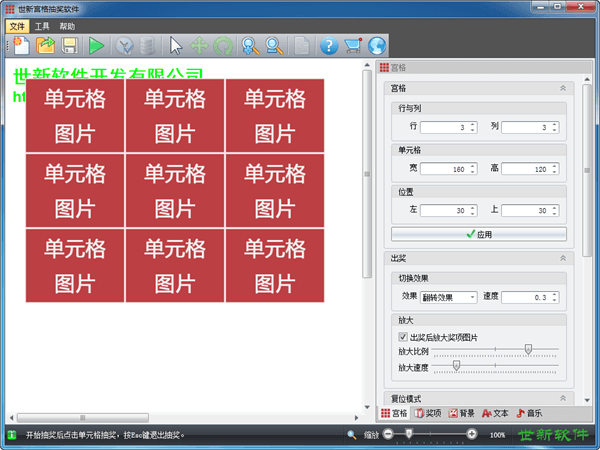
Task: Click the 应用 apply button
Action: [x=479, y=234]
